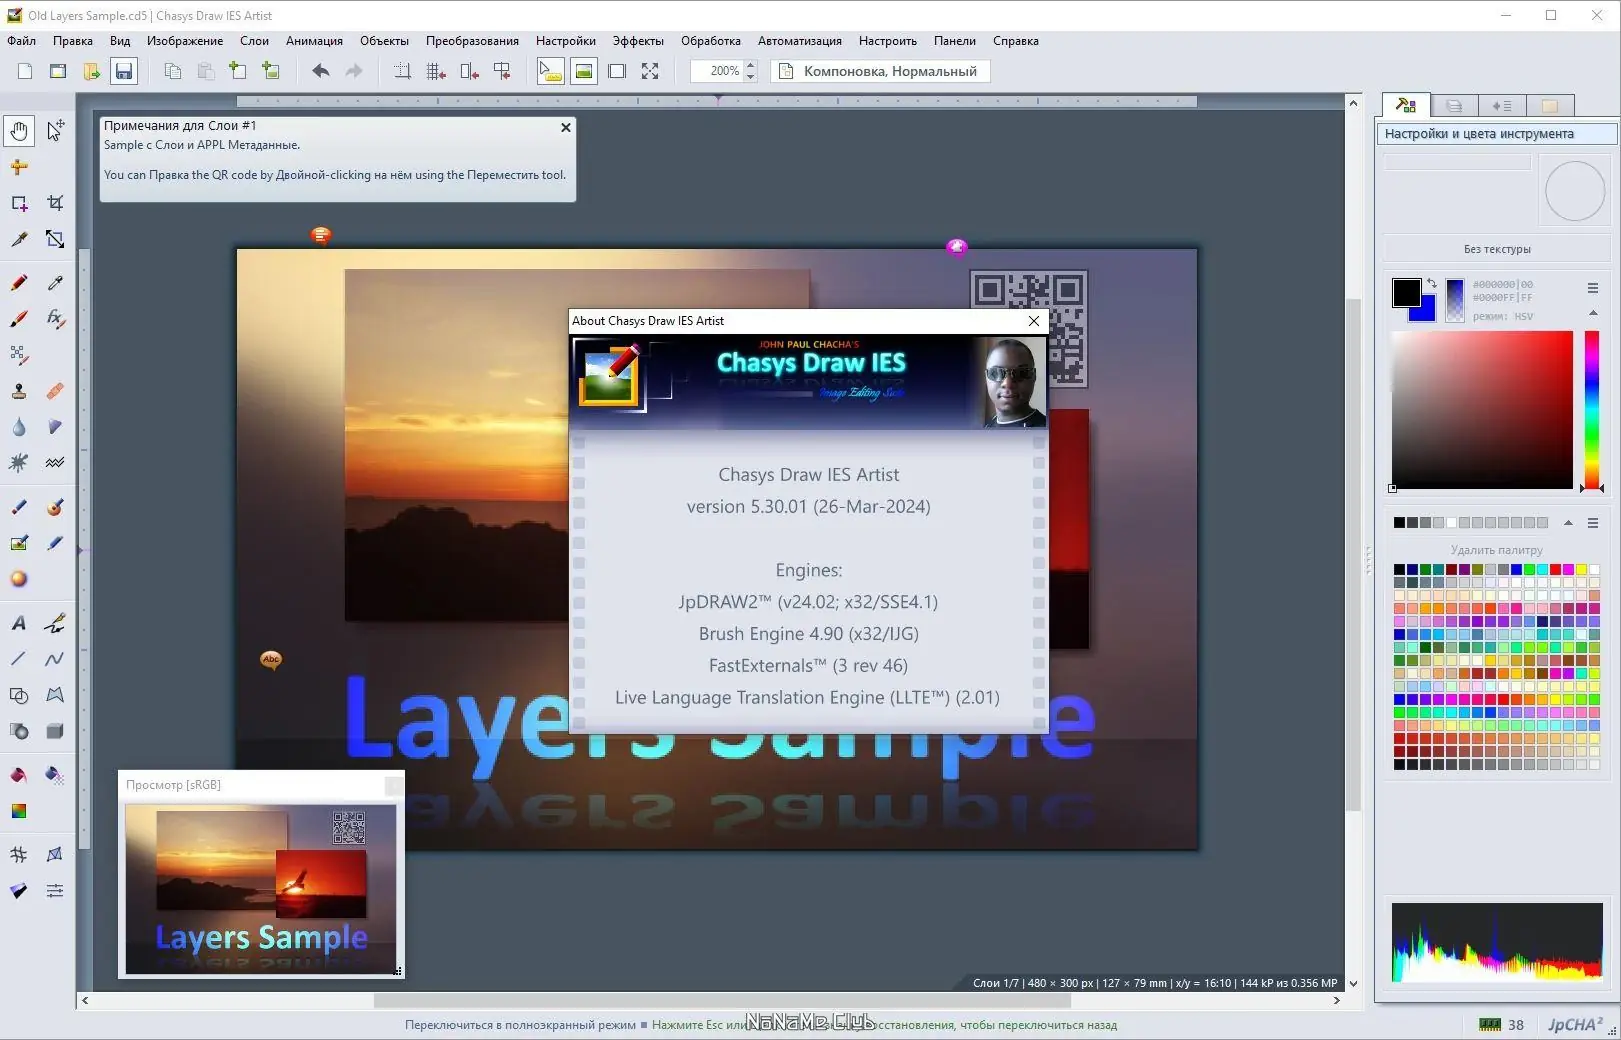The image size is (1621, 1040).
Task: Increase zoom with the up stepper arrow
Action: point(751,66)
